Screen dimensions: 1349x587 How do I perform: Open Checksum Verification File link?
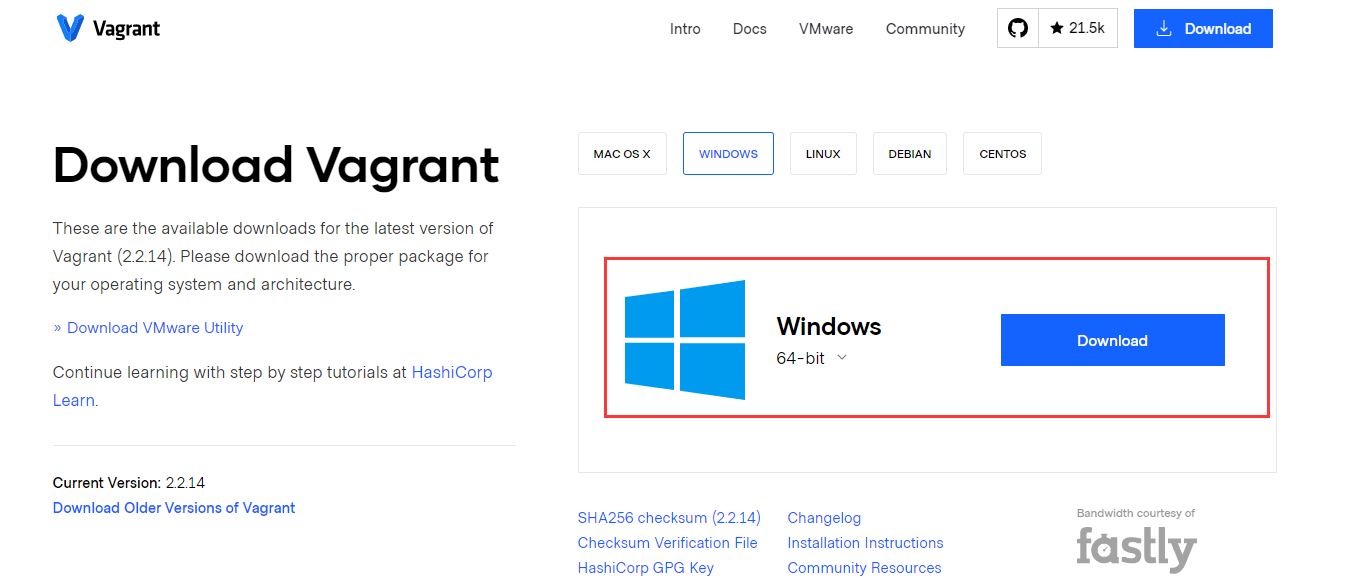[x=668, y=543]
